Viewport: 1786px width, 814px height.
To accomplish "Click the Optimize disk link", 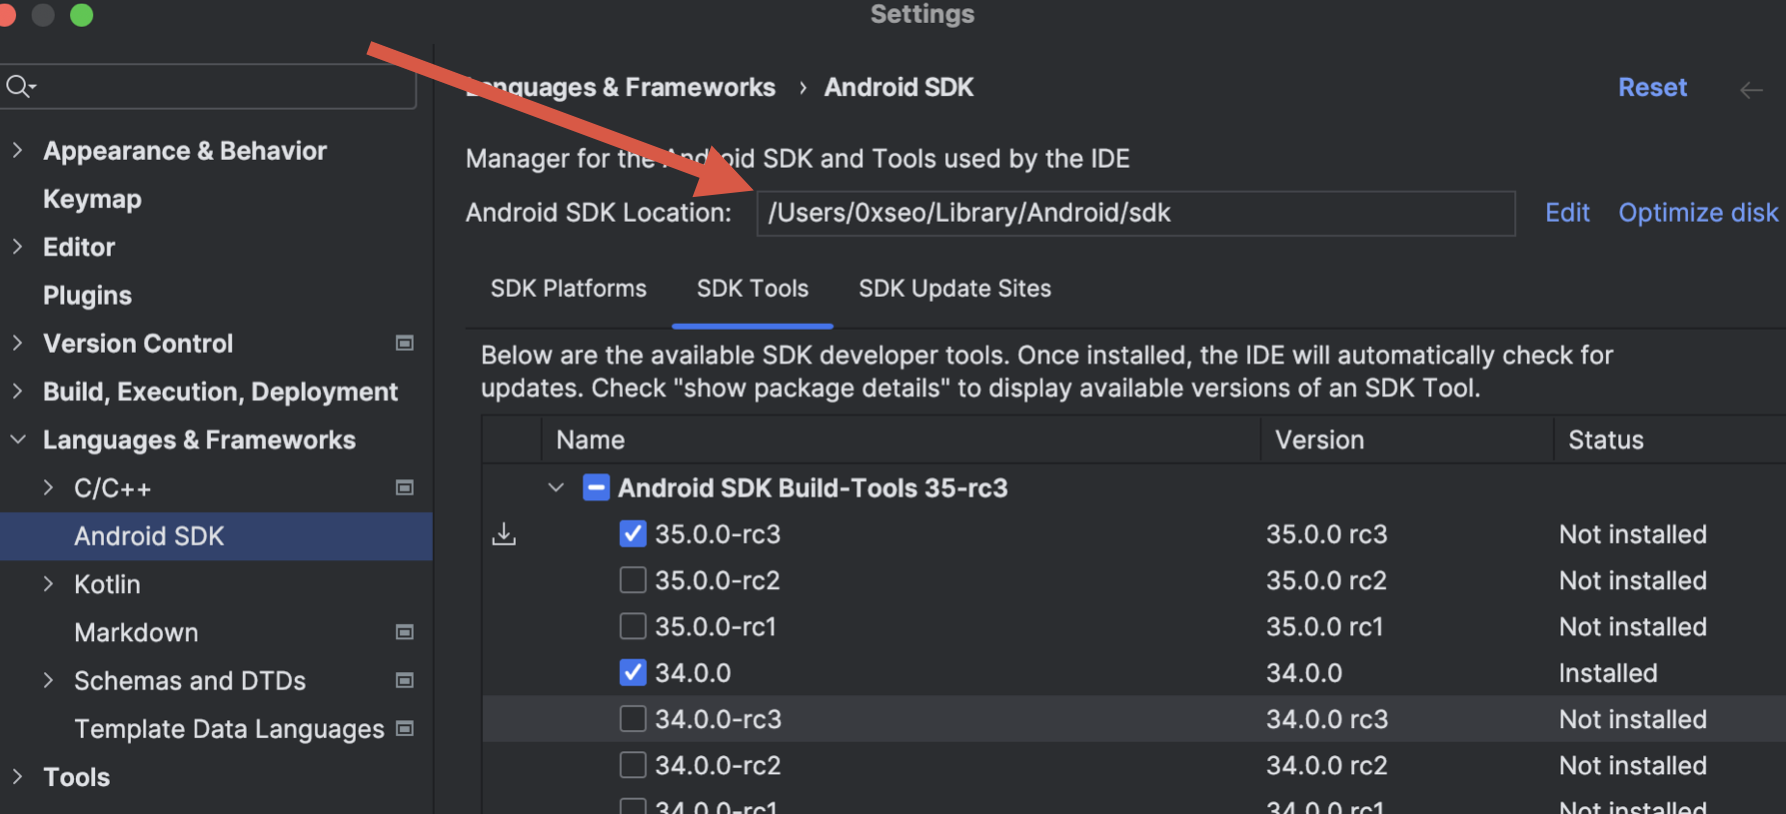I will coord(1698,213).
